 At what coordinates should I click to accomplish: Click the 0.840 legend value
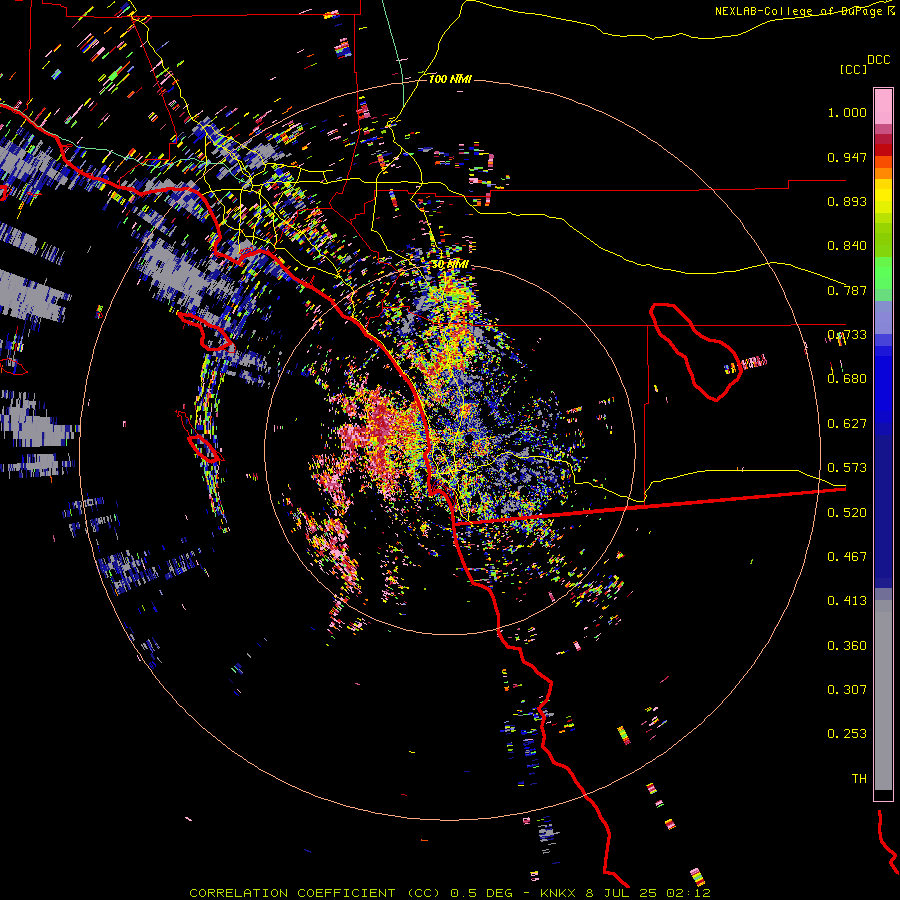point(847,246)
